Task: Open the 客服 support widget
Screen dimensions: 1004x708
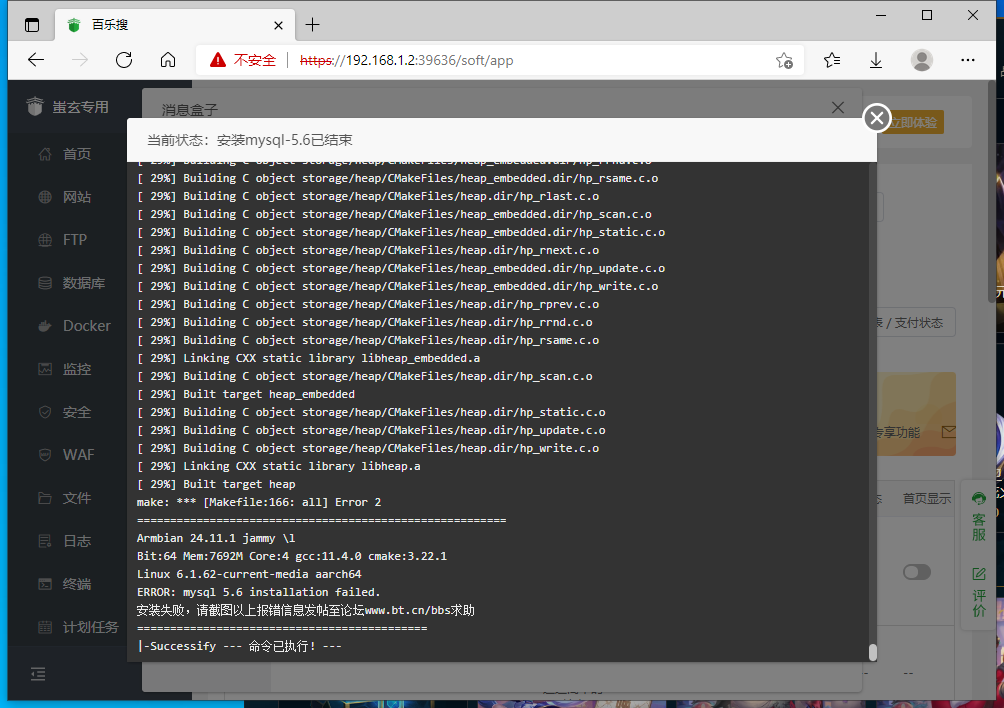Action: pos(979,517)
